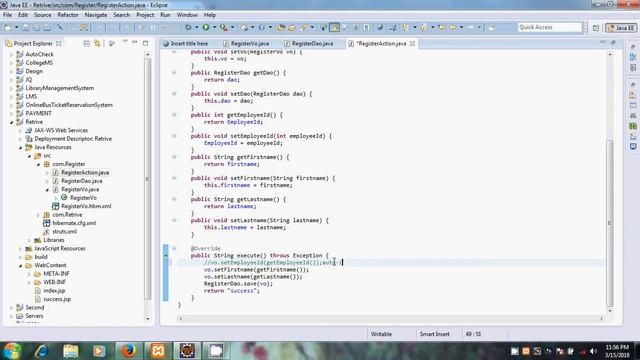Open the Run configurations dropdown arrow
Viewport: 640px width, 360px height.
(x=214, y=27)
